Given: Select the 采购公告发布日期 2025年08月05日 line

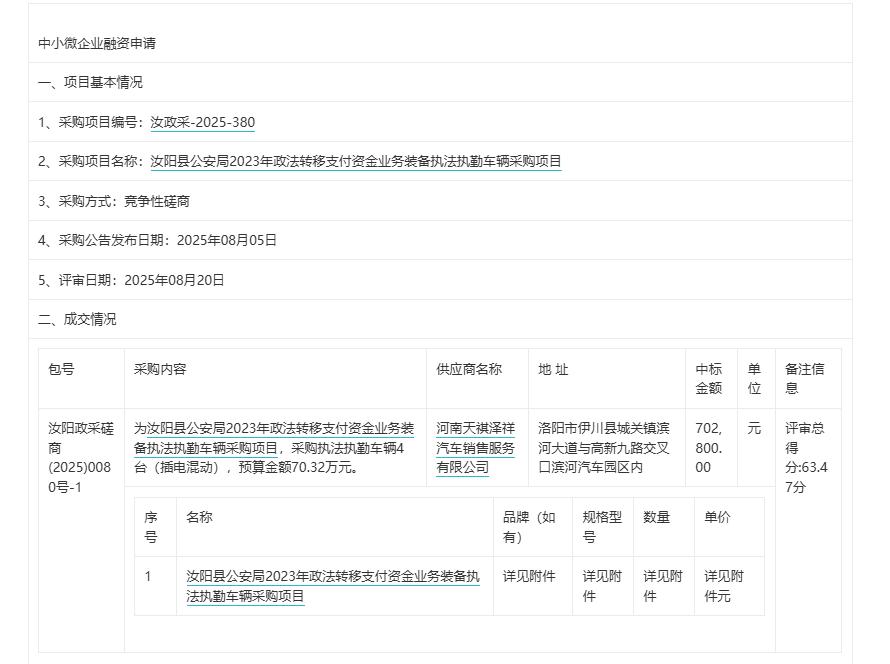Looking at the screenshot, I should point(157,240).
